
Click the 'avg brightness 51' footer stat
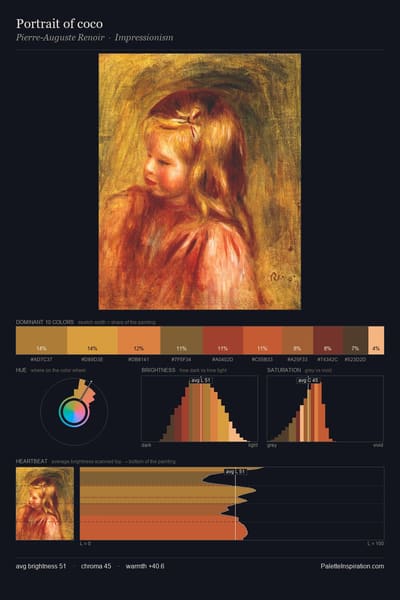click(41, 566)
